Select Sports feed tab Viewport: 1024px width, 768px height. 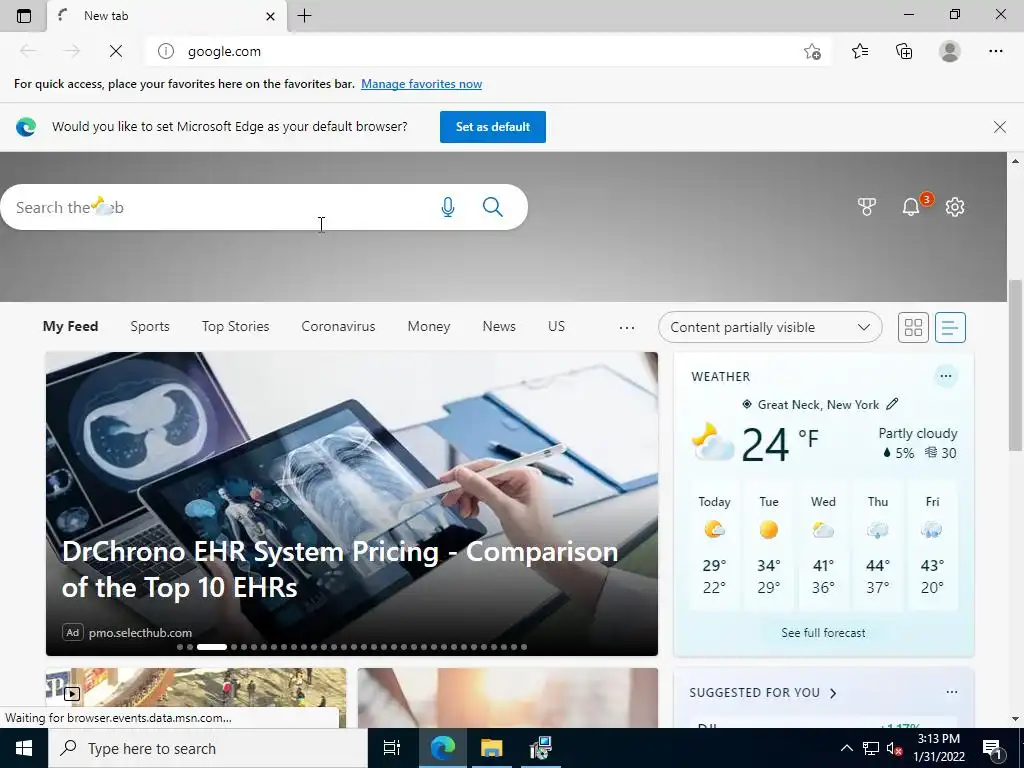pos(150,326)
